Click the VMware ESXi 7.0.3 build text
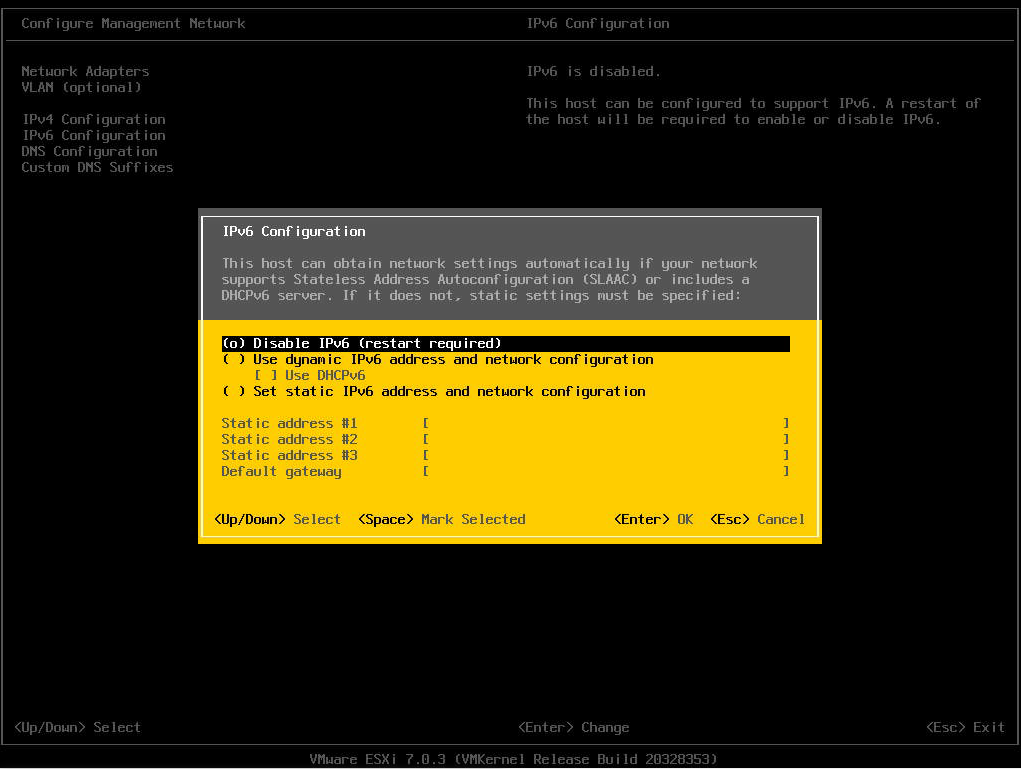Image resolution: width=1021 pixels, height=769 pixels. [x=513, y=759]
